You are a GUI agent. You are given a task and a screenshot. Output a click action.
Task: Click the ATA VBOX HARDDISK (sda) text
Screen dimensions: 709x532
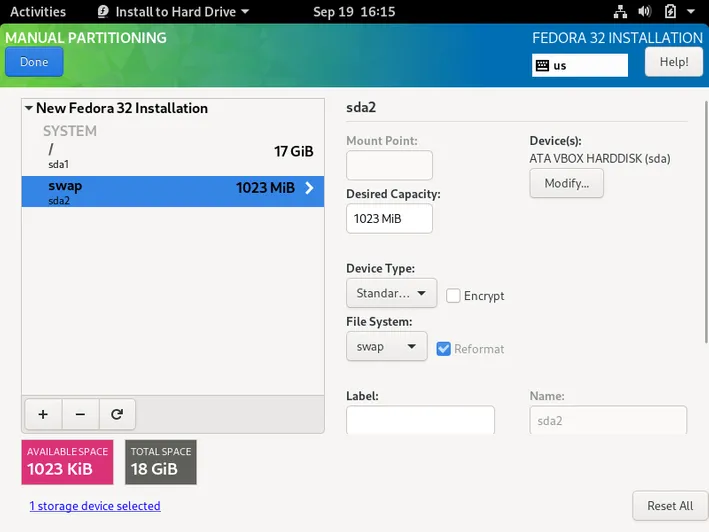tap(600, 159)
